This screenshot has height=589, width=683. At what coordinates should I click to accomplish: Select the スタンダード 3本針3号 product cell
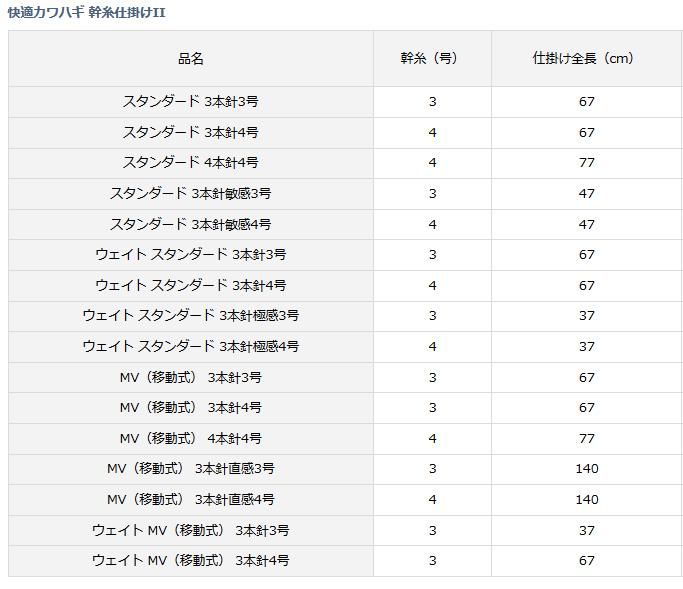tap(191, 102)
